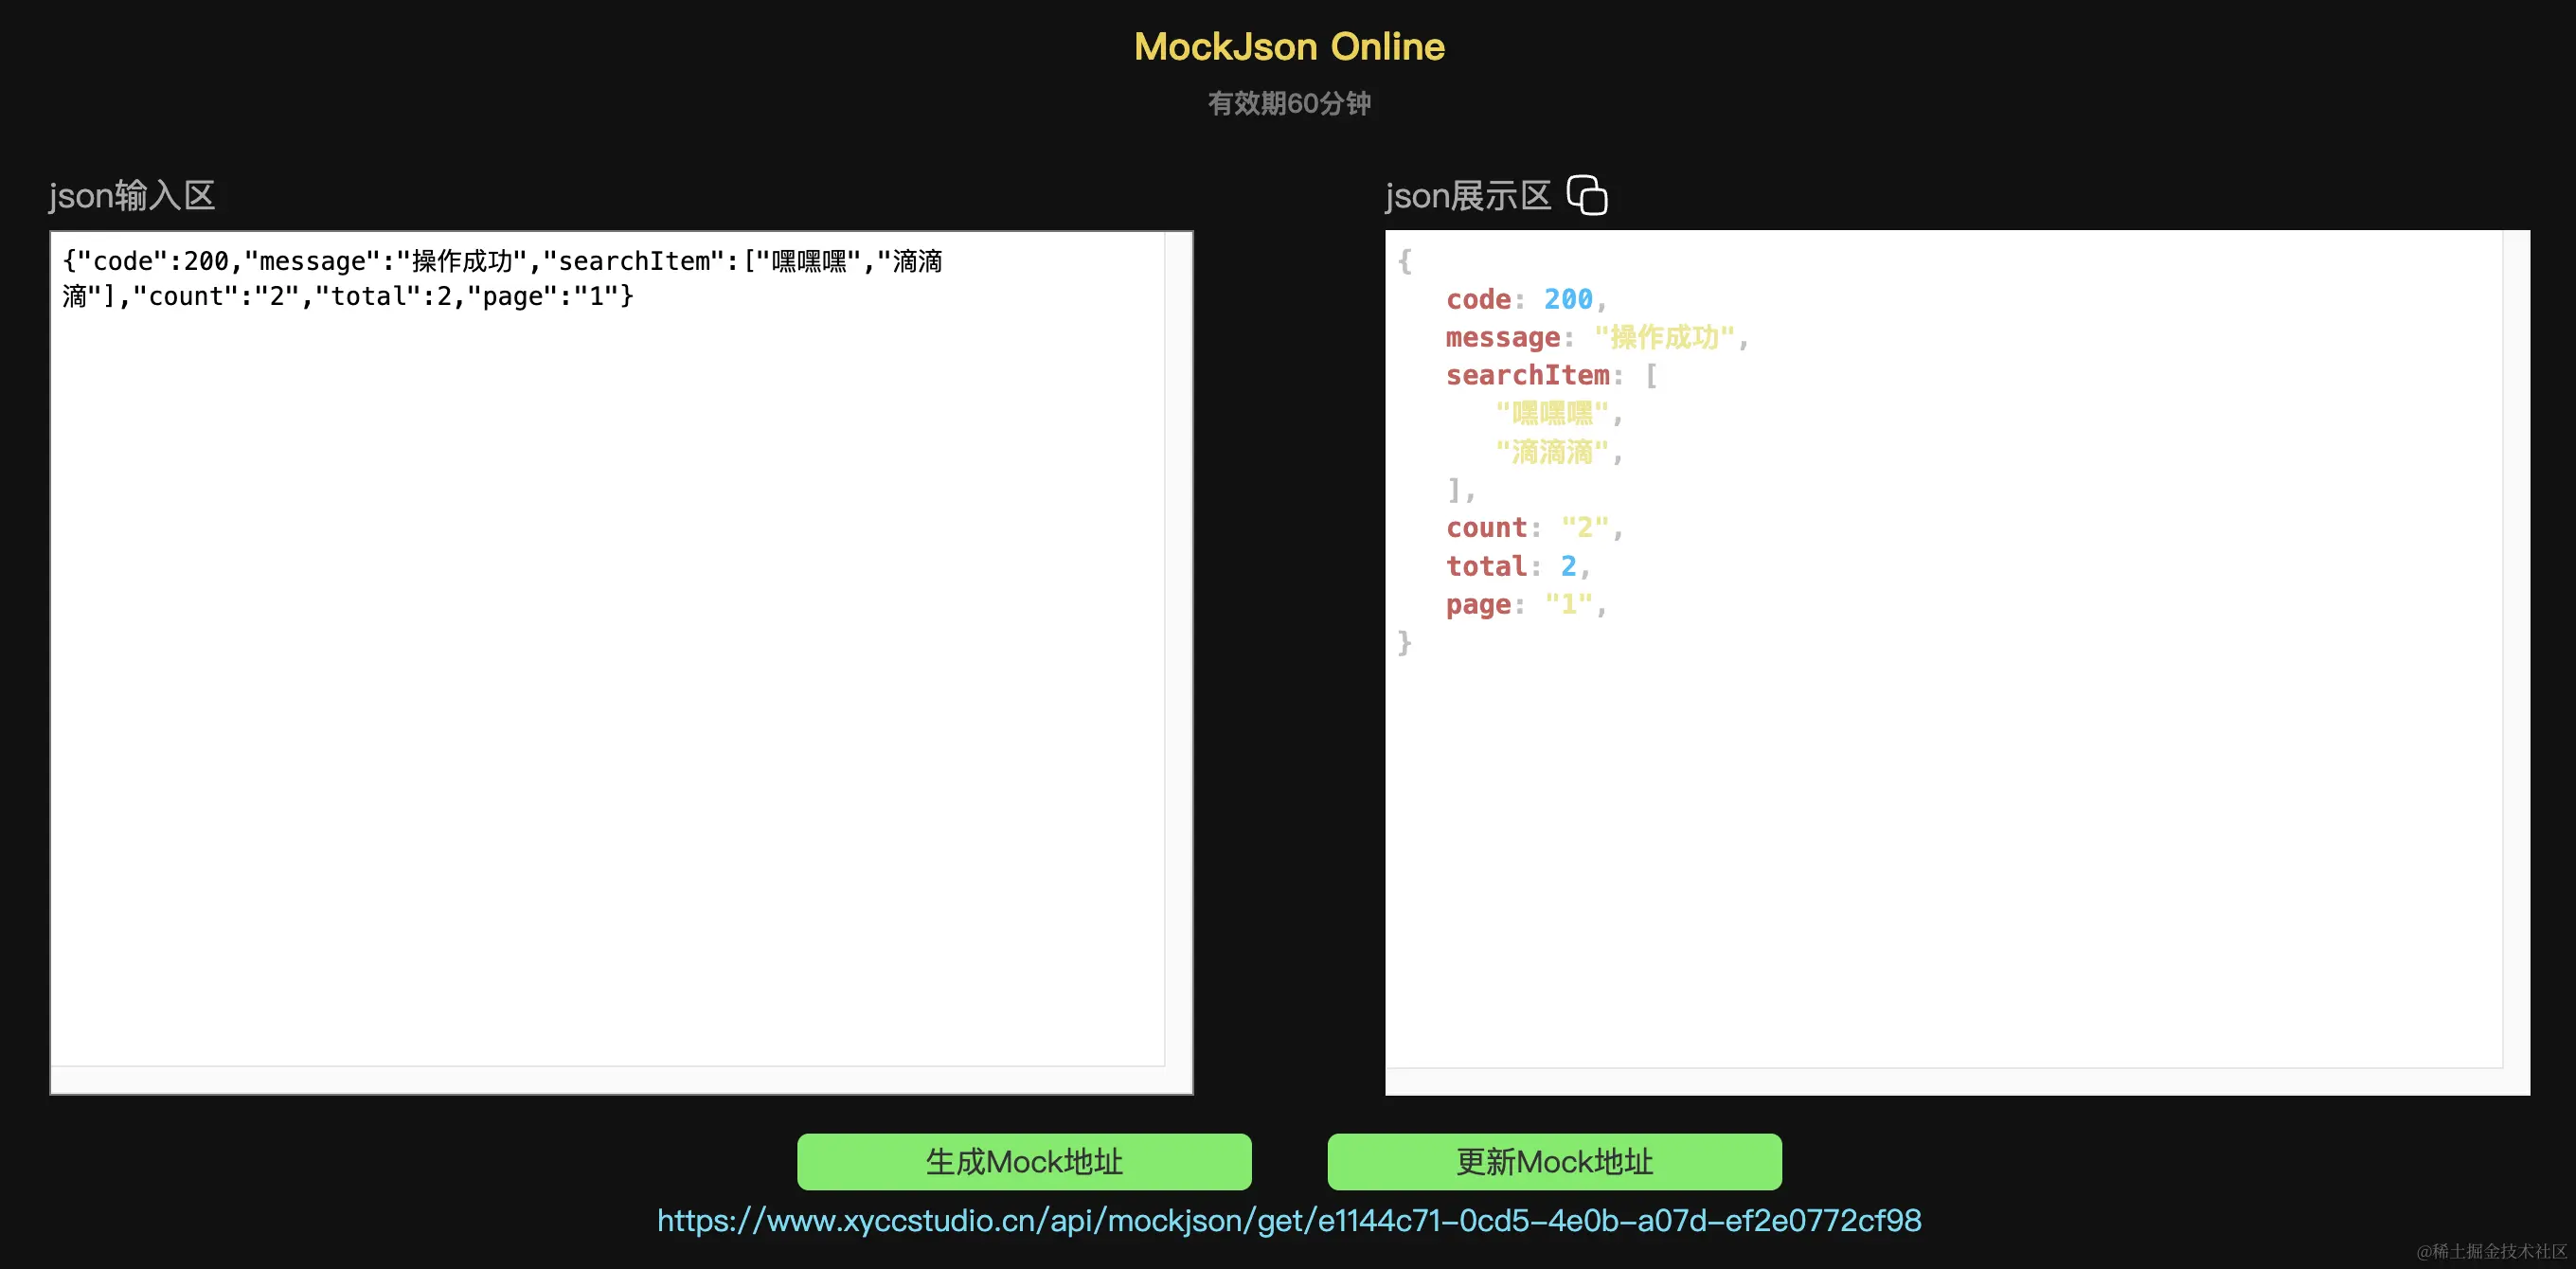
Task: Select the code key in JSON viewer
Action: (1478, 299)
